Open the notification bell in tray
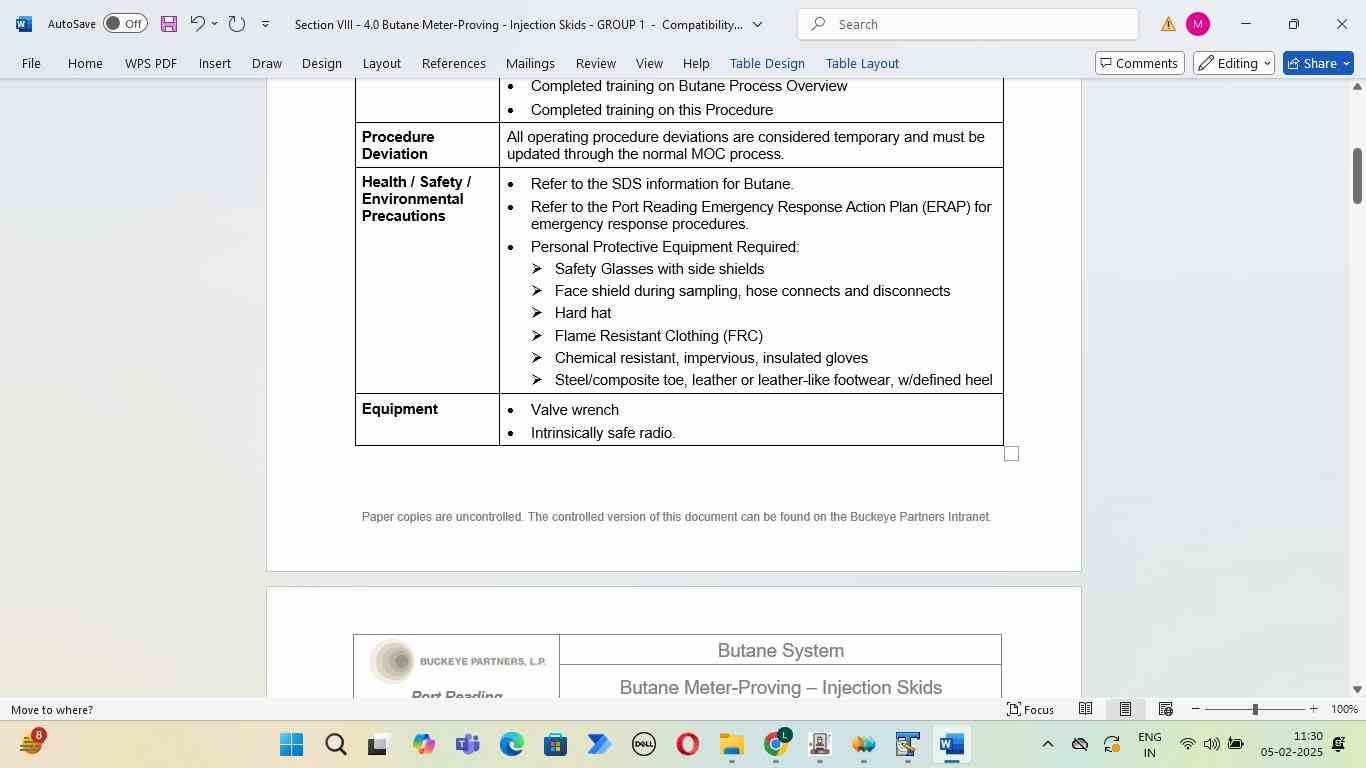The height and width of the screenshot is (768, 1366). coord(1339,744)
